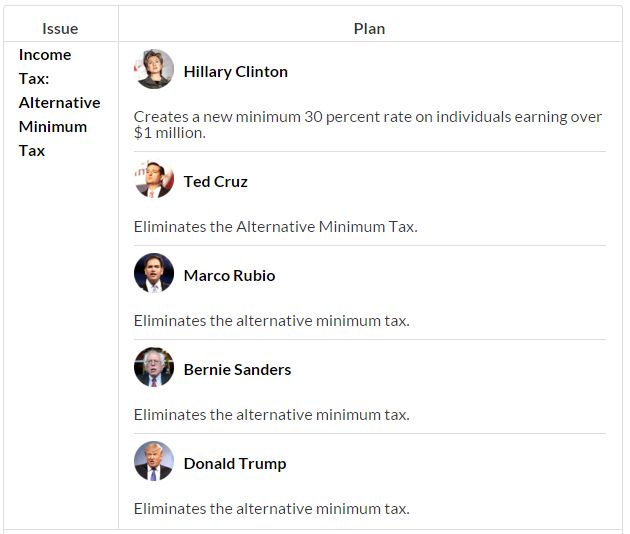This screenshot has height=534, width=630.
Task: Select the Ted Cruz name
Action: coord(215,182)
